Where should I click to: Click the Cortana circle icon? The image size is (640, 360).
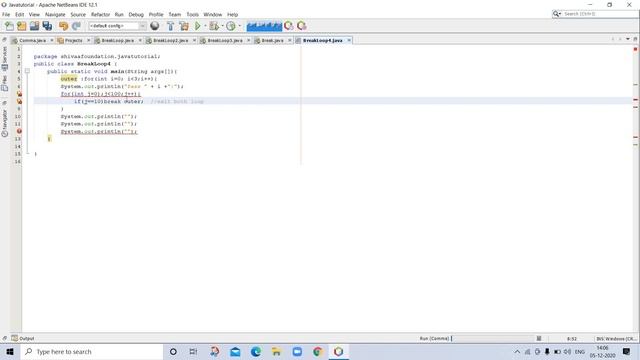[x=173, y=351]
